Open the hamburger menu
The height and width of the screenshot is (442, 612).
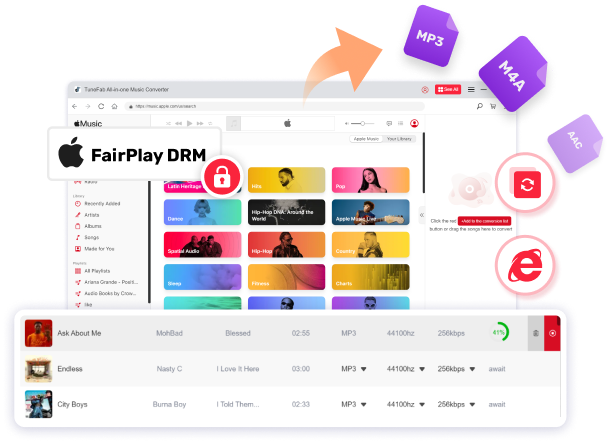[x=471, y=89]
